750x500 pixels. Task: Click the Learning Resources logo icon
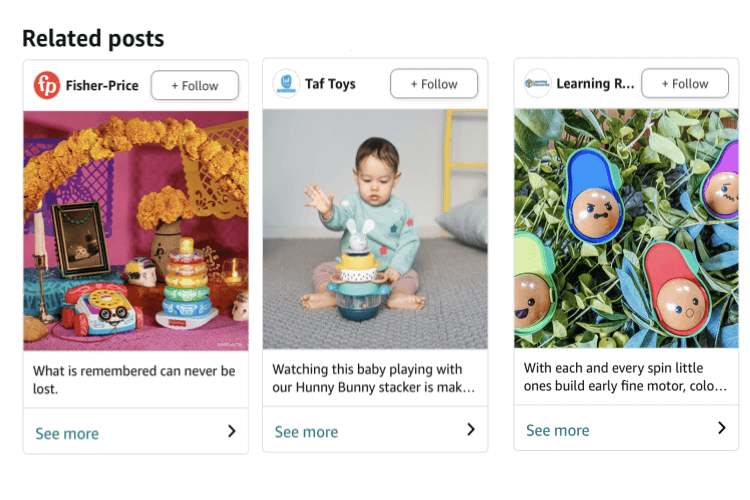click(537, 84)
